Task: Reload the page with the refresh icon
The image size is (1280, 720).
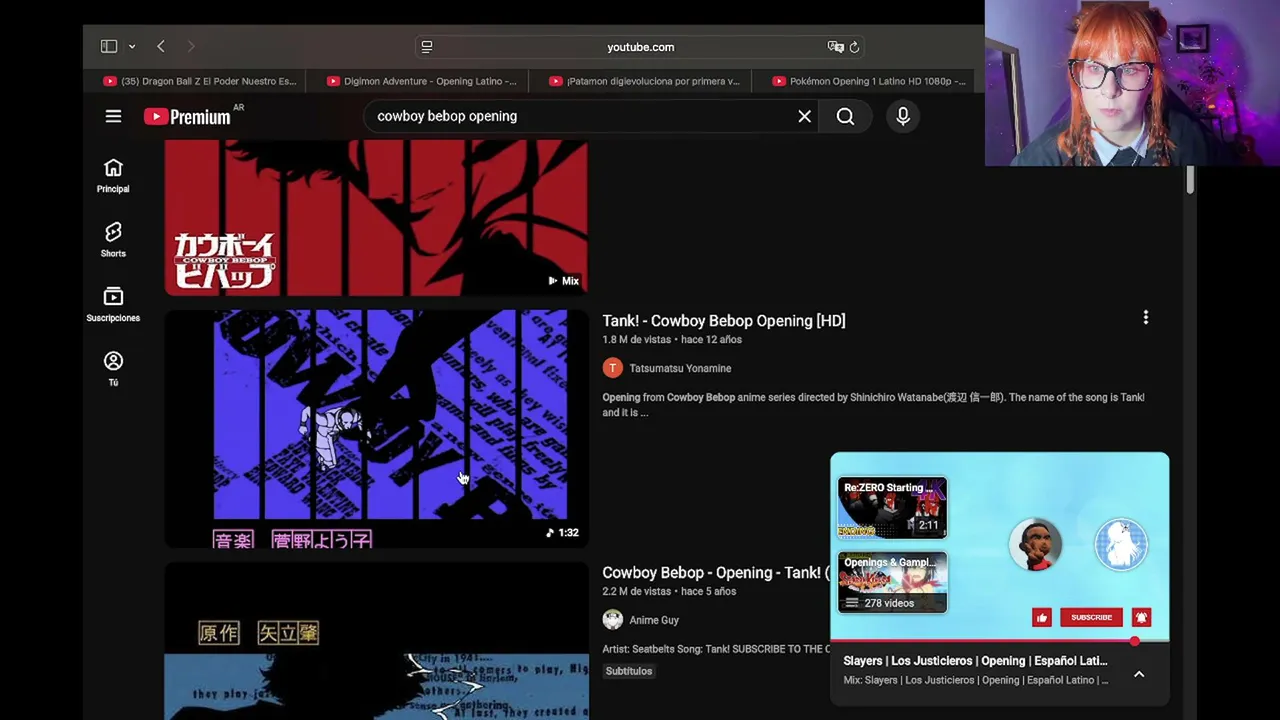Action: tap(854, 47)
